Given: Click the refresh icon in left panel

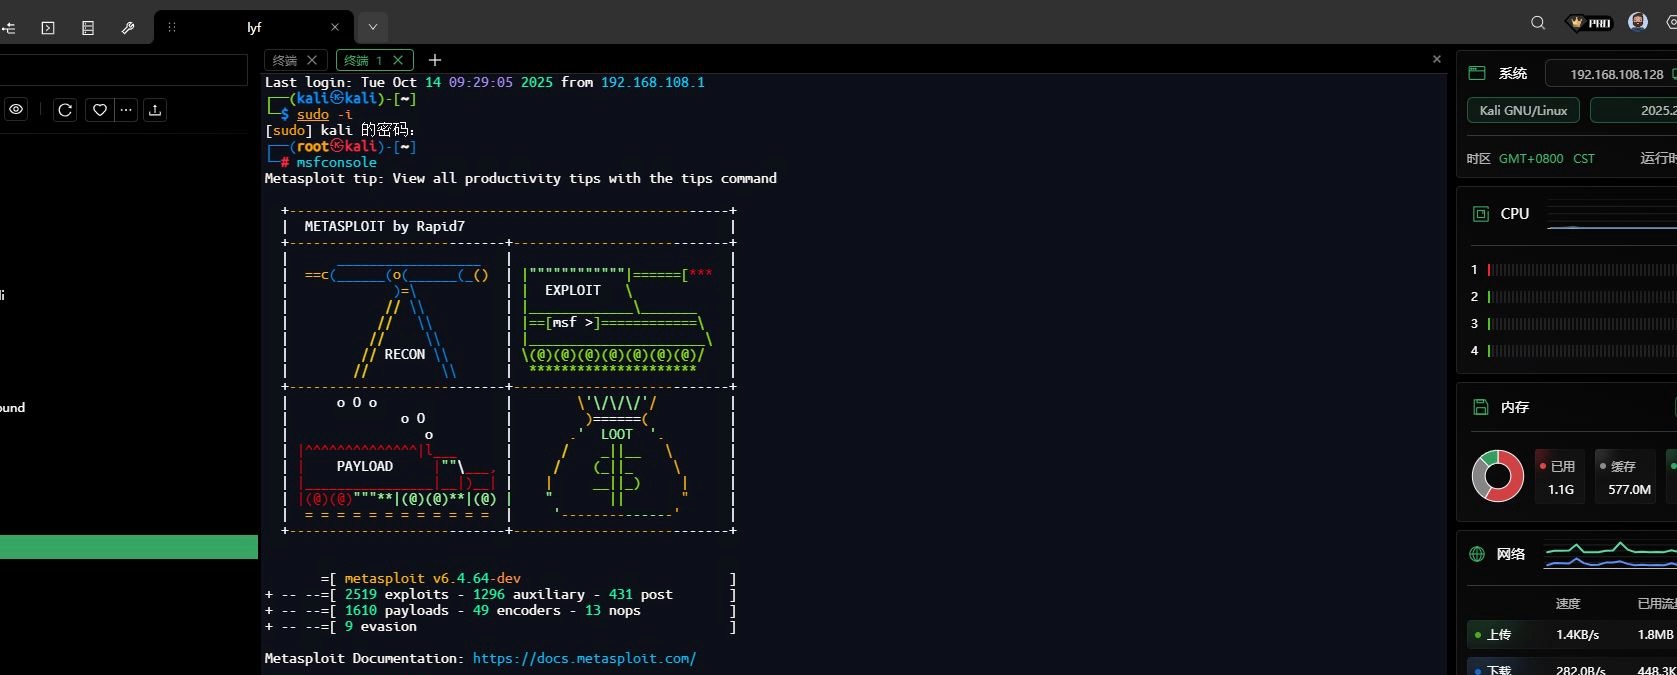Looking at the screenshot, I should click(65, 110).
